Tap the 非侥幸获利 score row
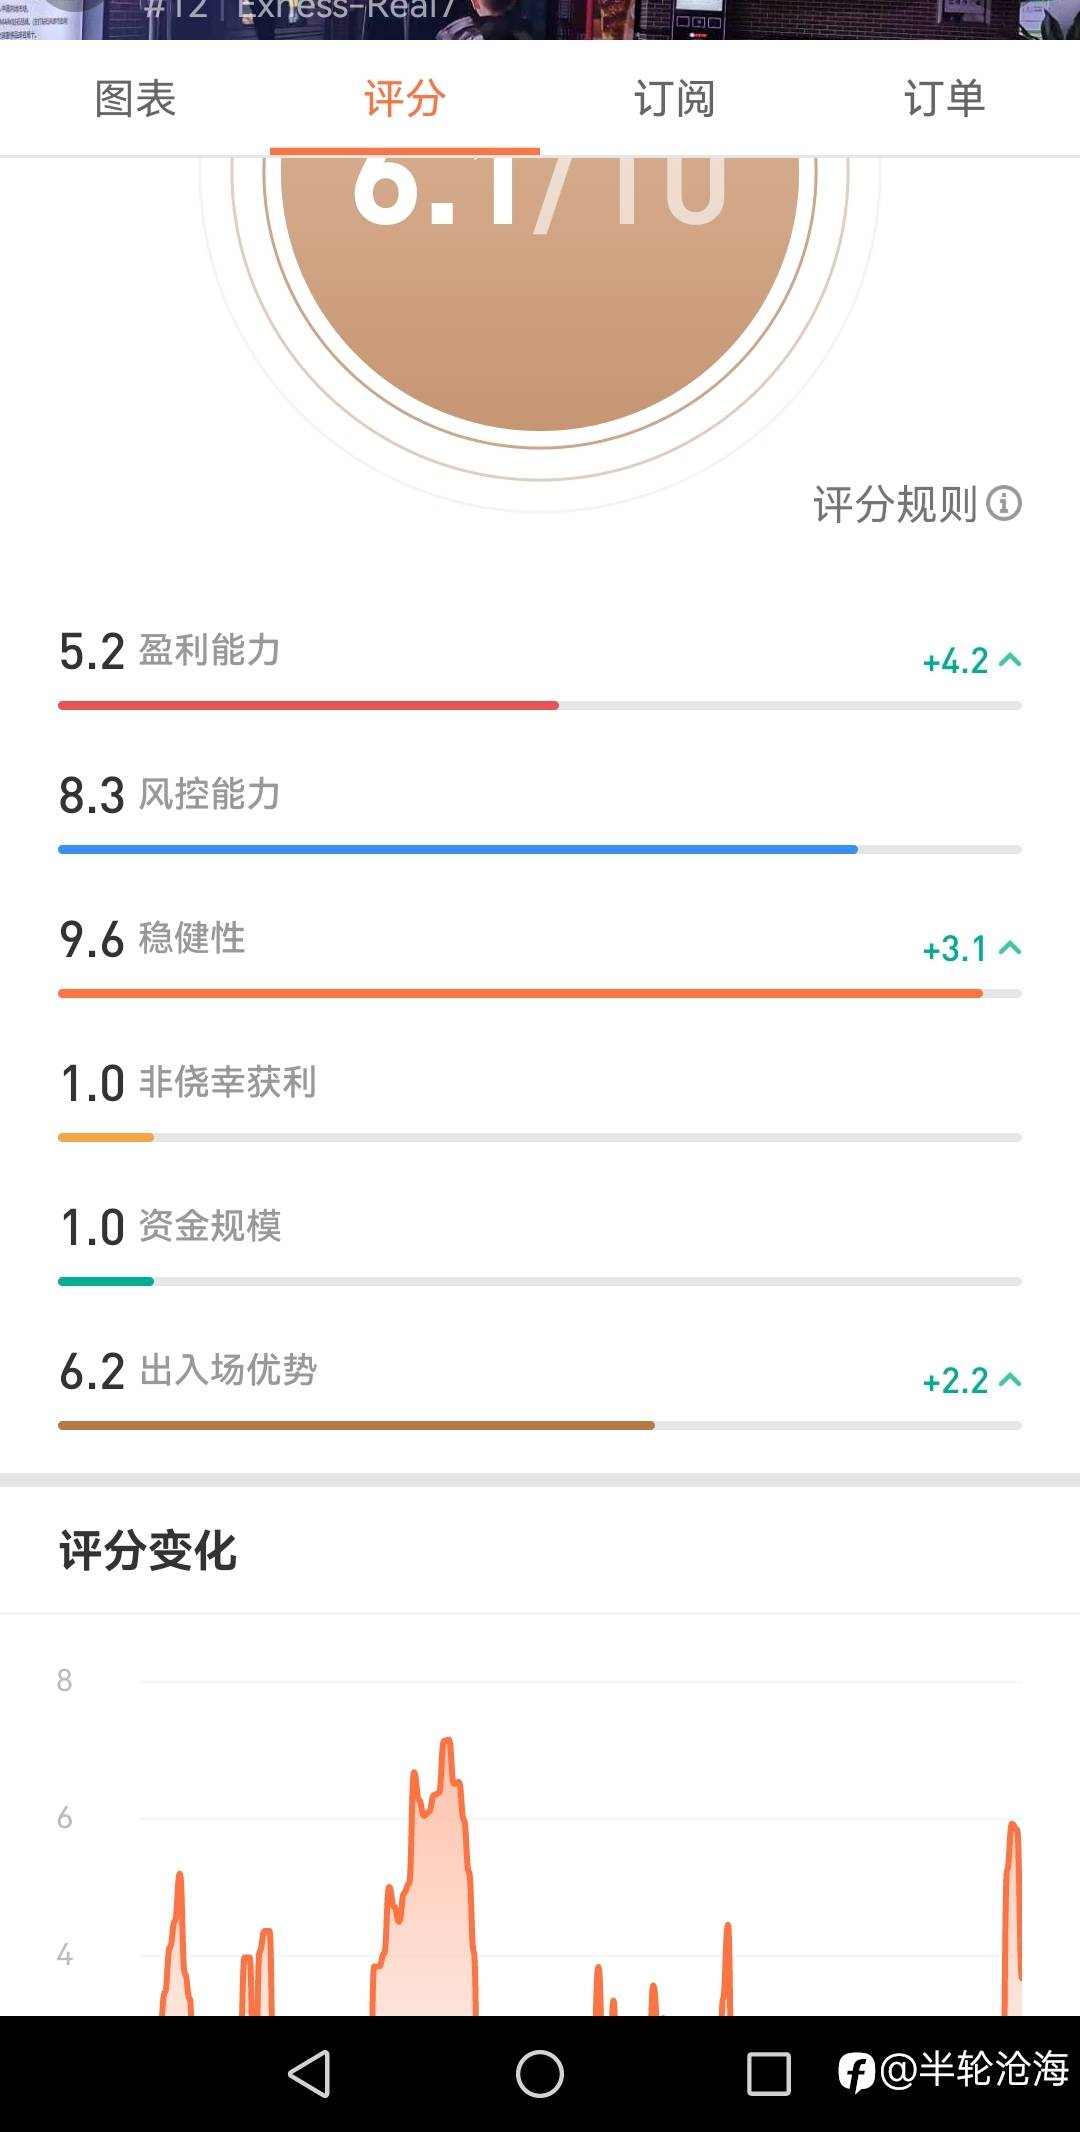The width and height of the screenshot is (1080, 2132). point(540,1101)
